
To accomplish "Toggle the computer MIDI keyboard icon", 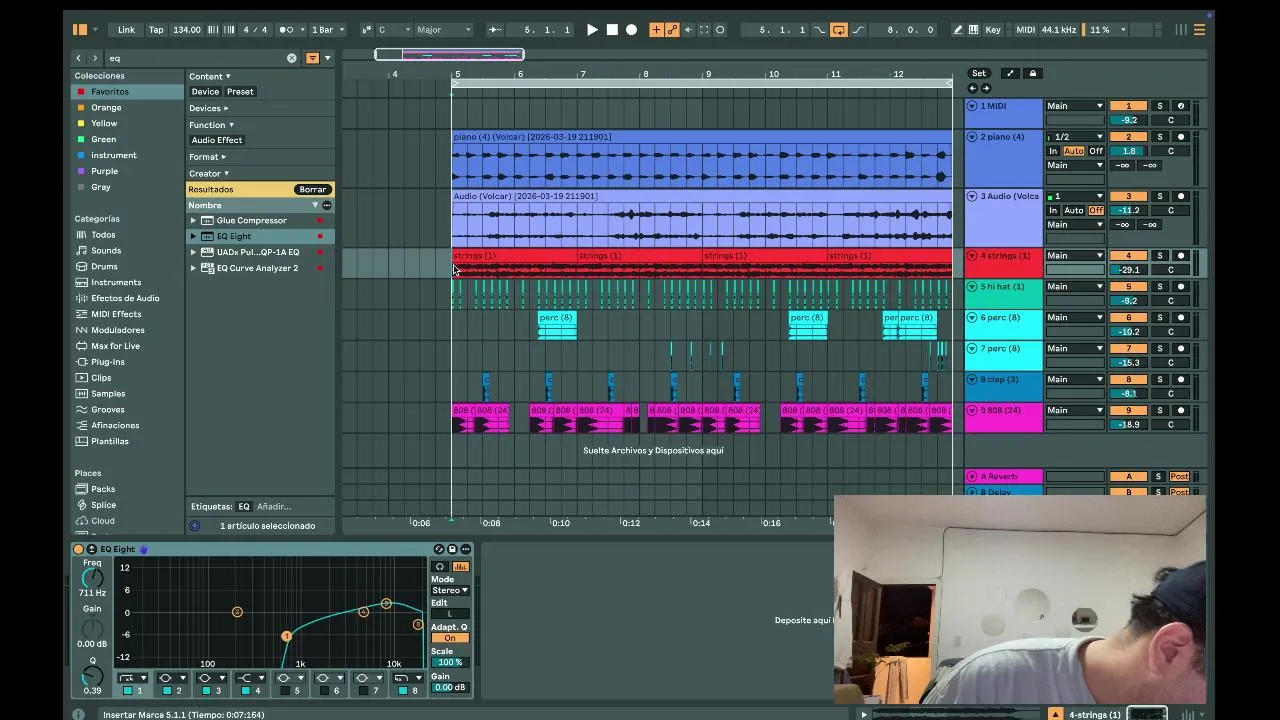I will point(974,30).
